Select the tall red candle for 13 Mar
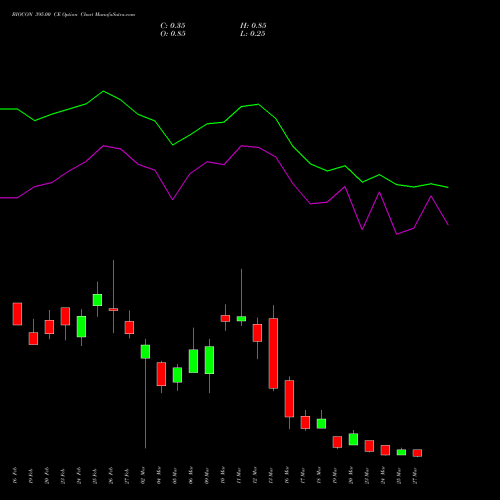 pyautogui.click(x=273, y=353)
